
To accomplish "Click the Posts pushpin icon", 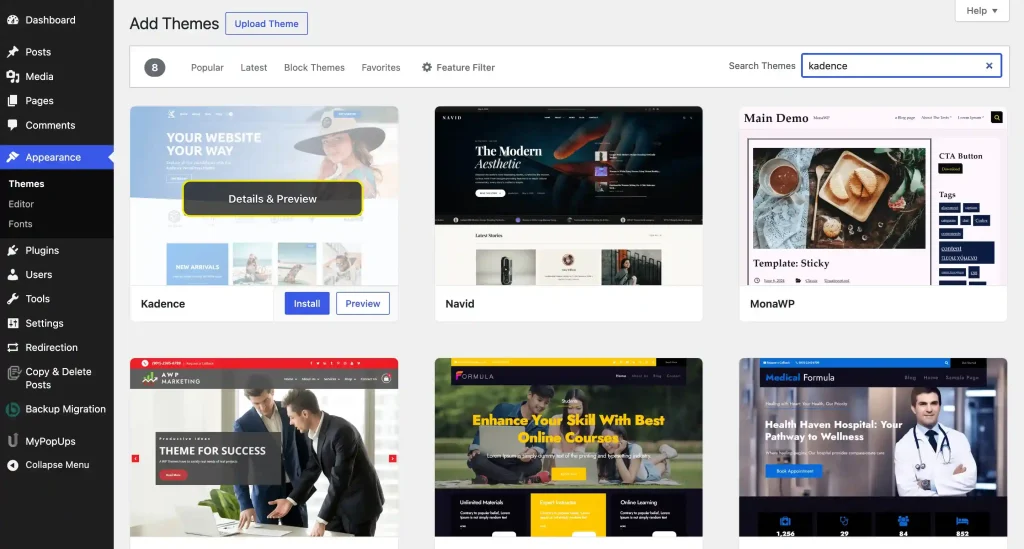I will pos(12,52).
